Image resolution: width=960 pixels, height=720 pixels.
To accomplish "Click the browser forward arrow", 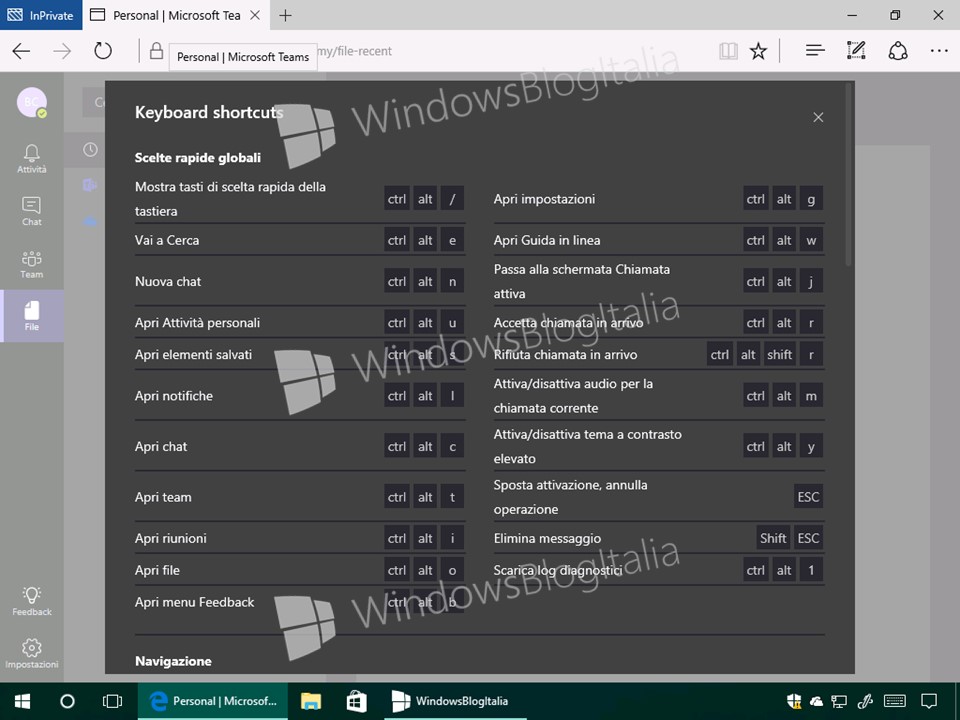I will click(62, 51).
